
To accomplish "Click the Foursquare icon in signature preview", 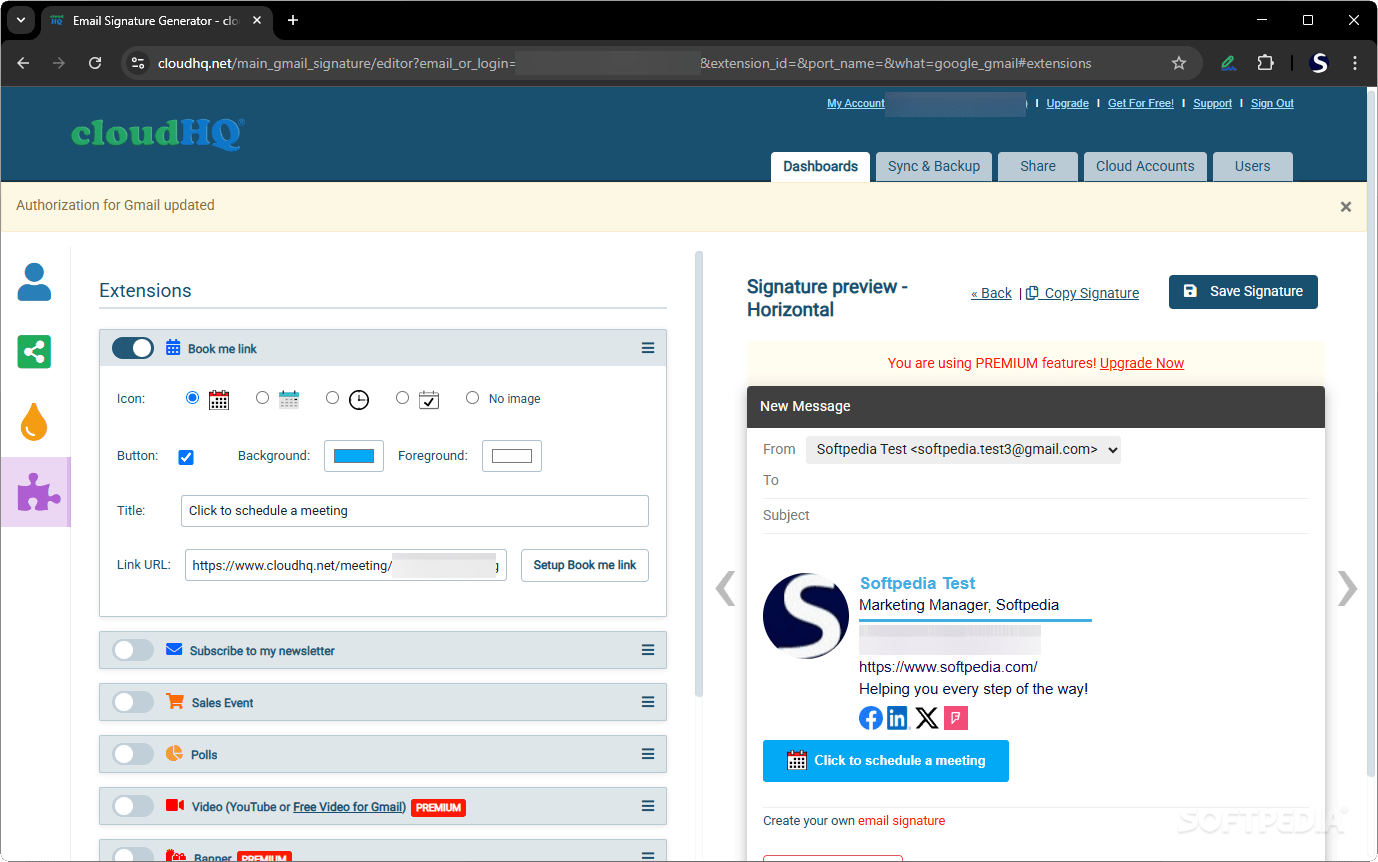I will (x=956, y=718).
